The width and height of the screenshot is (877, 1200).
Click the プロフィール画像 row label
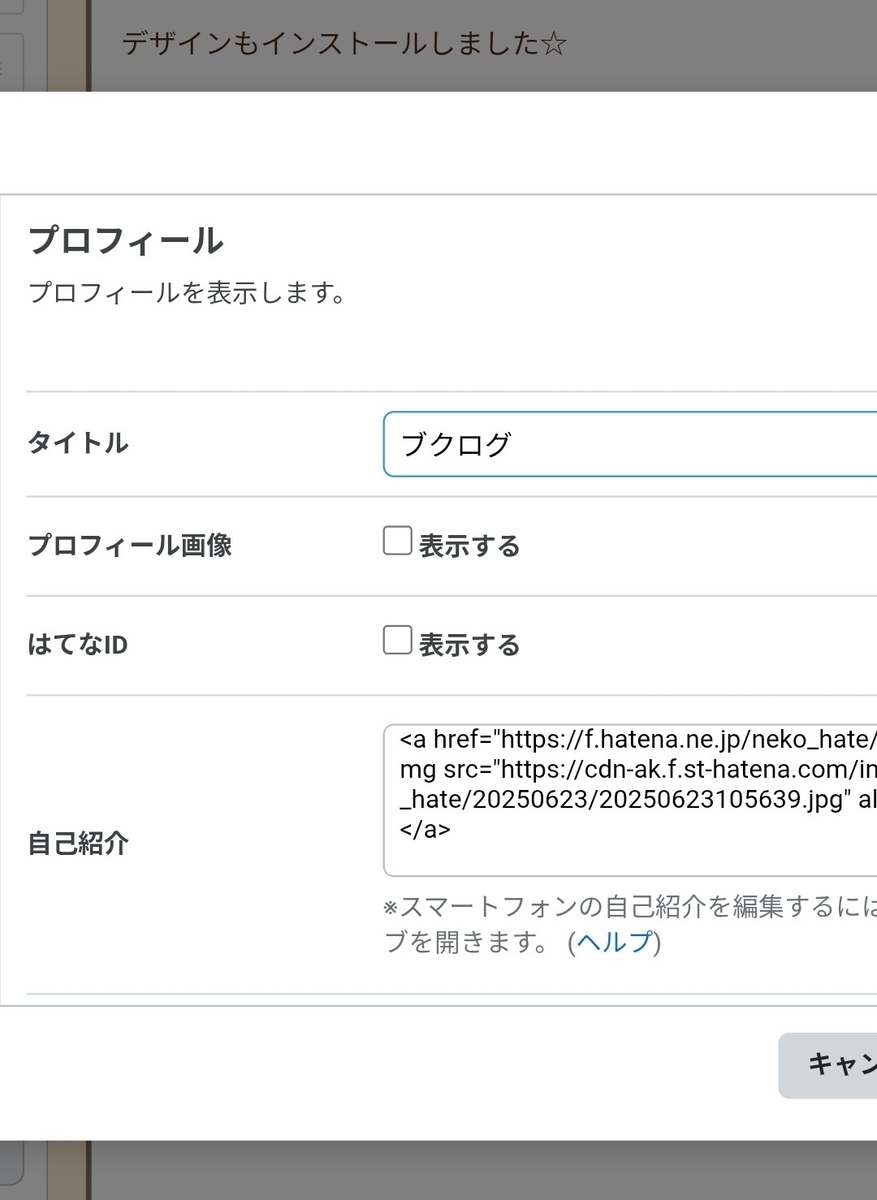[130, 546]
